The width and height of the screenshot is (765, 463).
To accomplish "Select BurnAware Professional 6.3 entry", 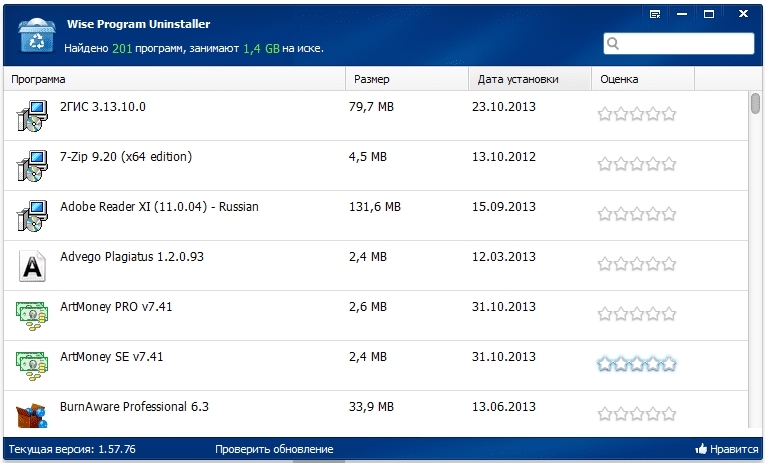I will [x=134, y=407].
